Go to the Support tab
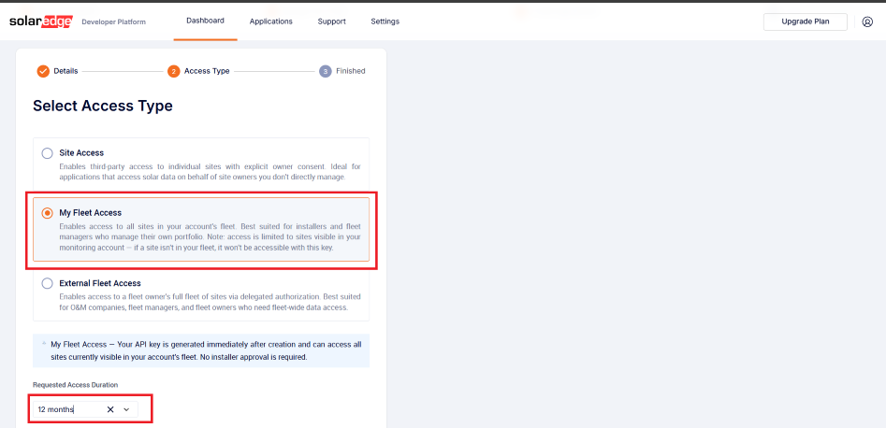The image size is (886, 428). [x=332, y=21]
